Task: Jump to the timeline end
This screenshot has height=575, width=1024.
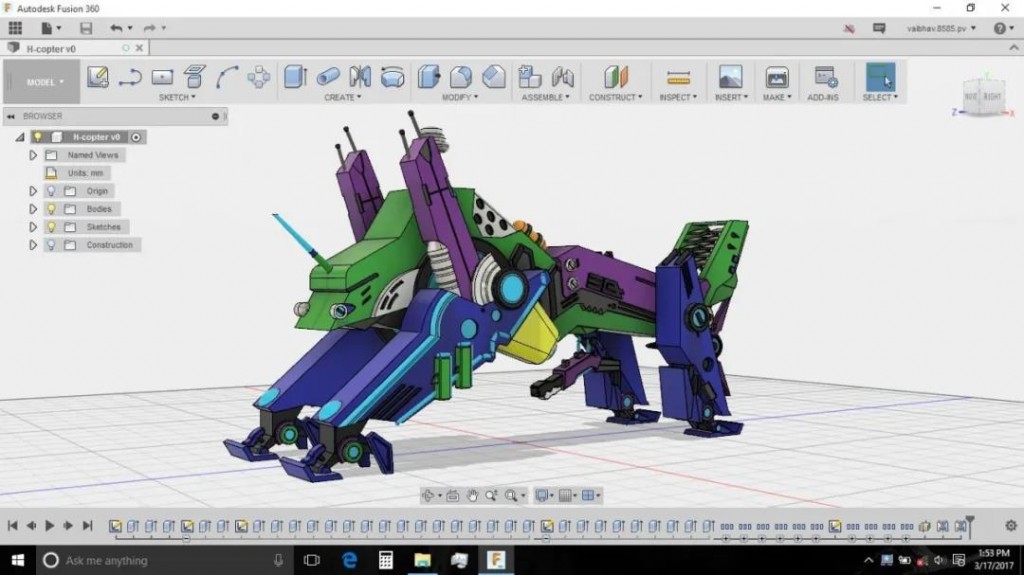Action: [x=88, y=525]
